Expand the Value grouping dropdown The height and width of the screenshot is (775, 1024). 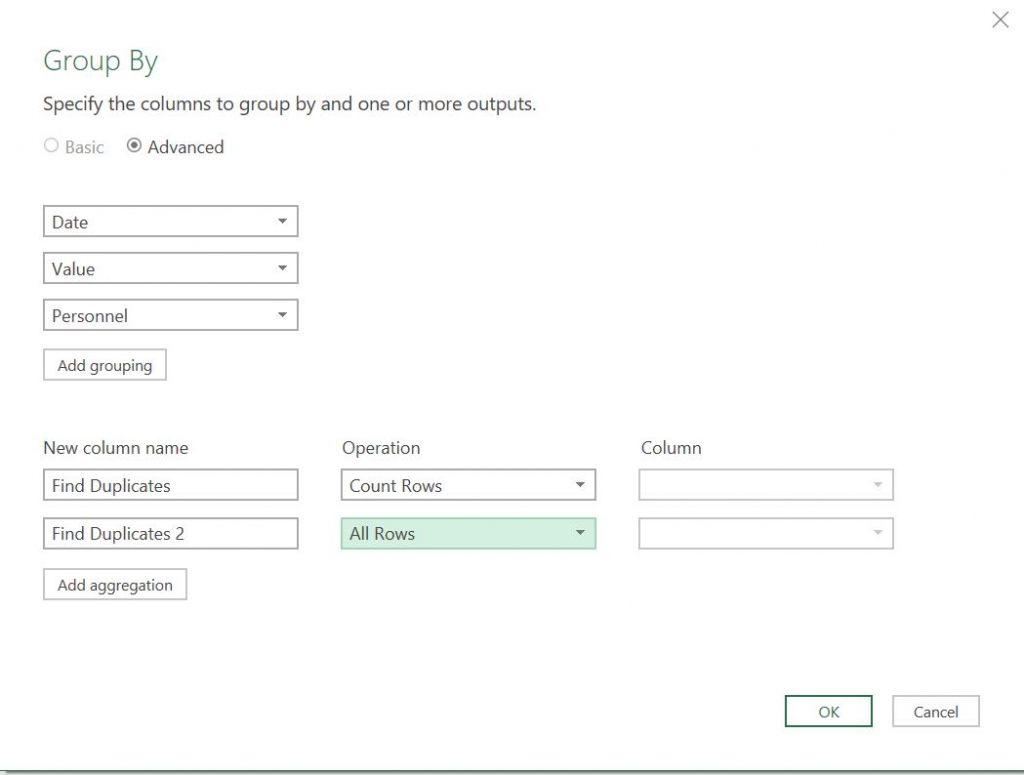click(170, 269)
